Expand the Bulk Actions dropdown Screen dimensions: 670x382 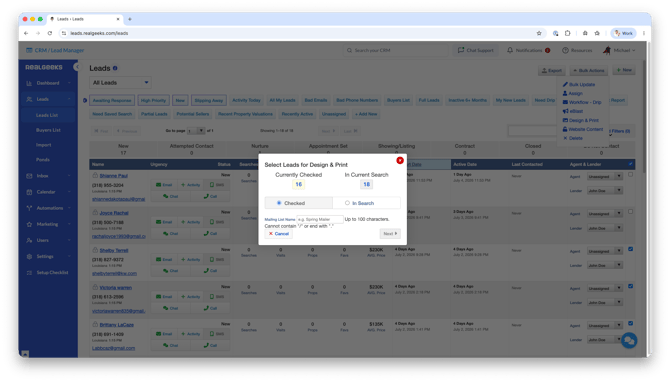click(589, 71)
